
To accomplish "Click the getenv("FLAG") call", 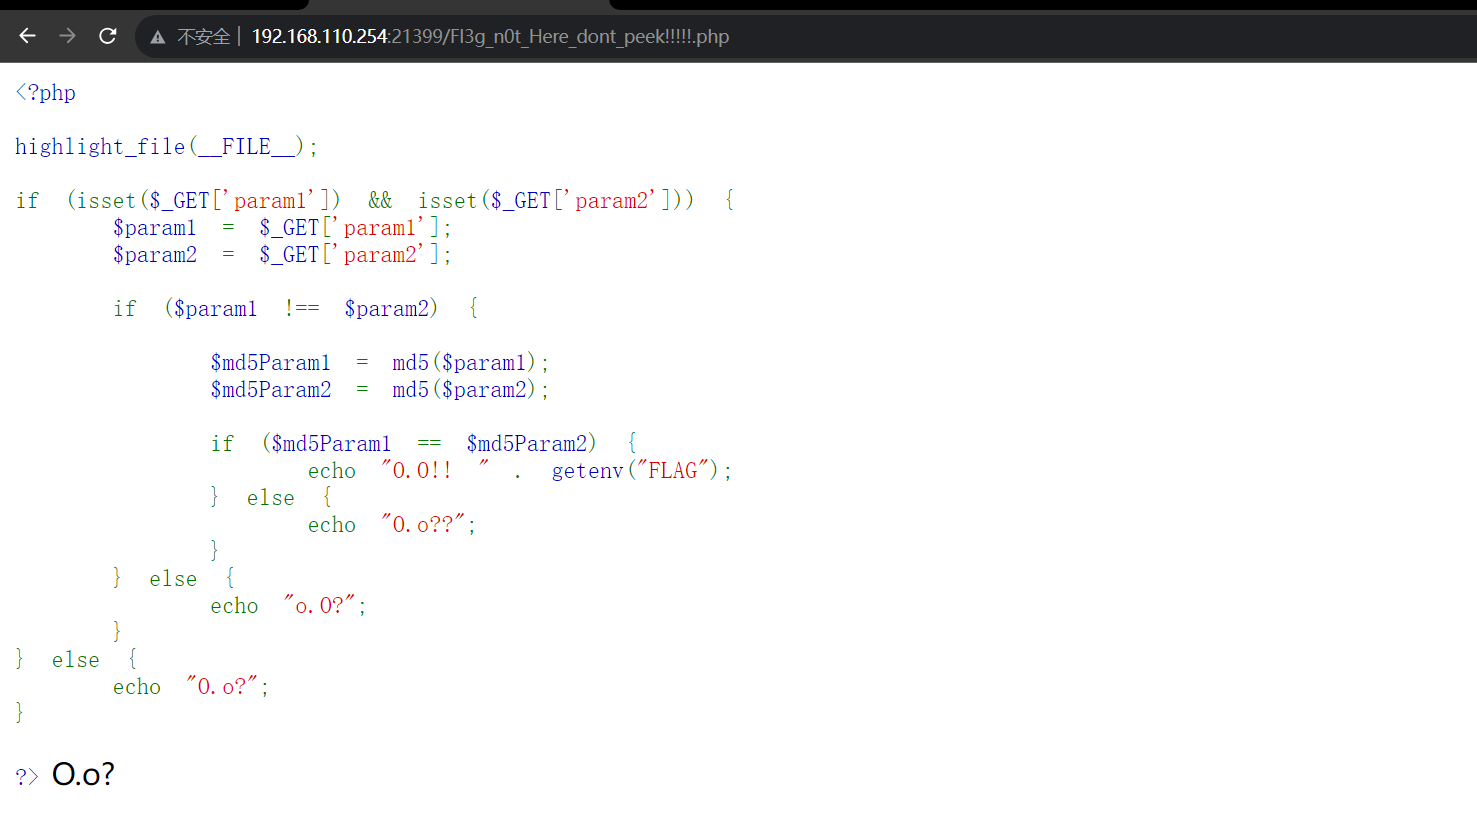I will tap(636, 471).
